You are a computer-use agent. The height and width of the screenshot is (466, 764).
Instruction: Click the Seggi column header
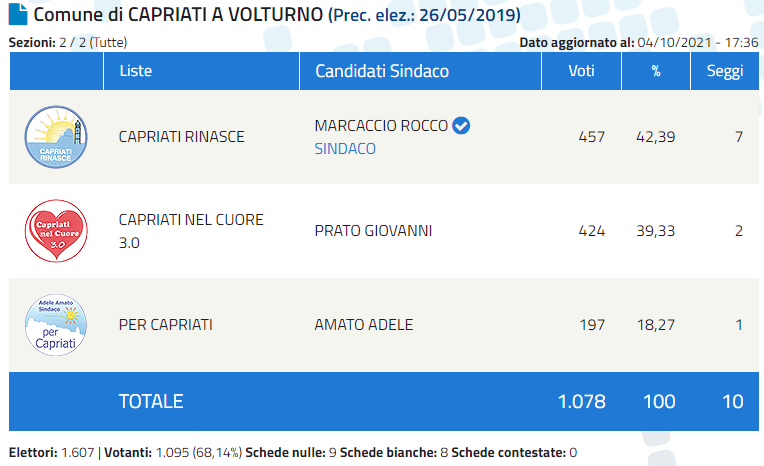coord(724,71)
